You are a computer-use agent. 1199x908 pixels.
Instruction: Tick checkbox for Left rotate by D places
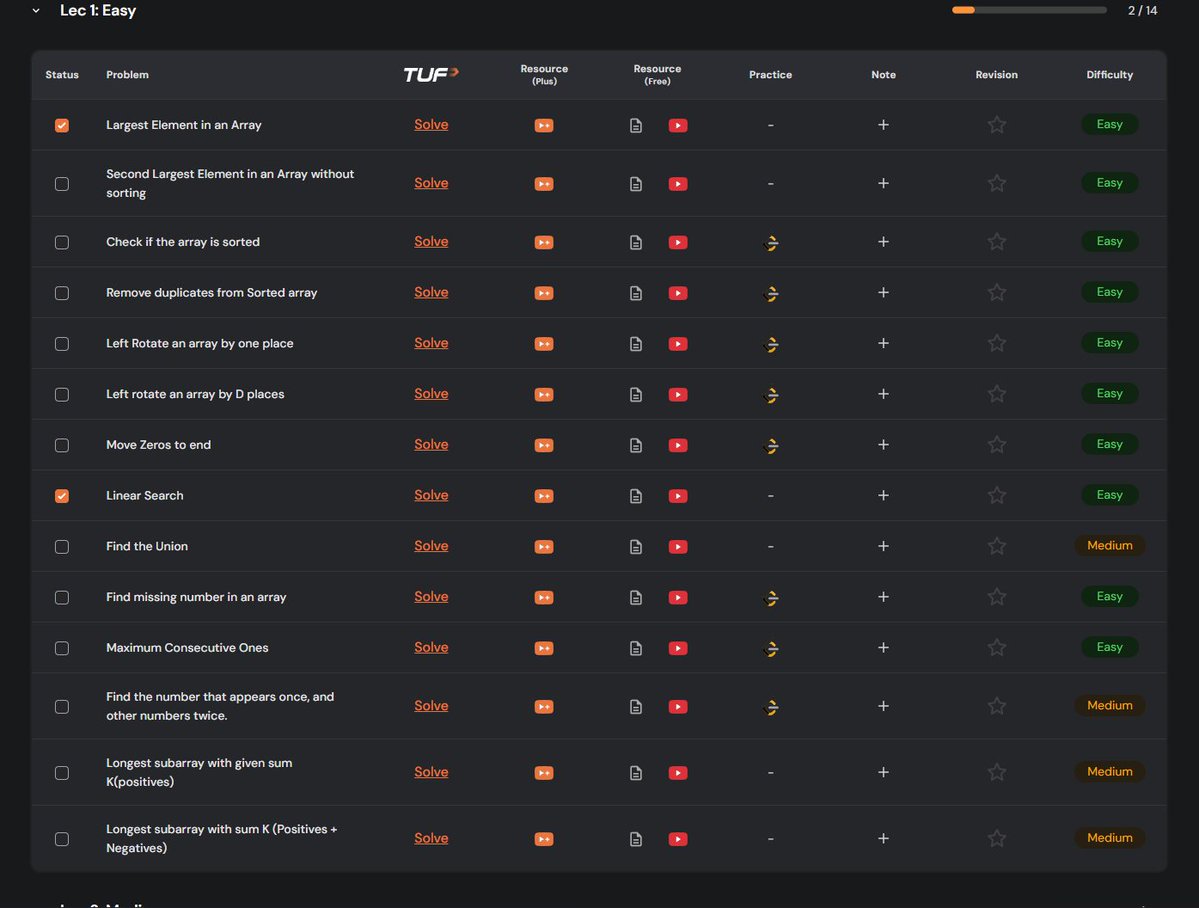tap(62, 394)
